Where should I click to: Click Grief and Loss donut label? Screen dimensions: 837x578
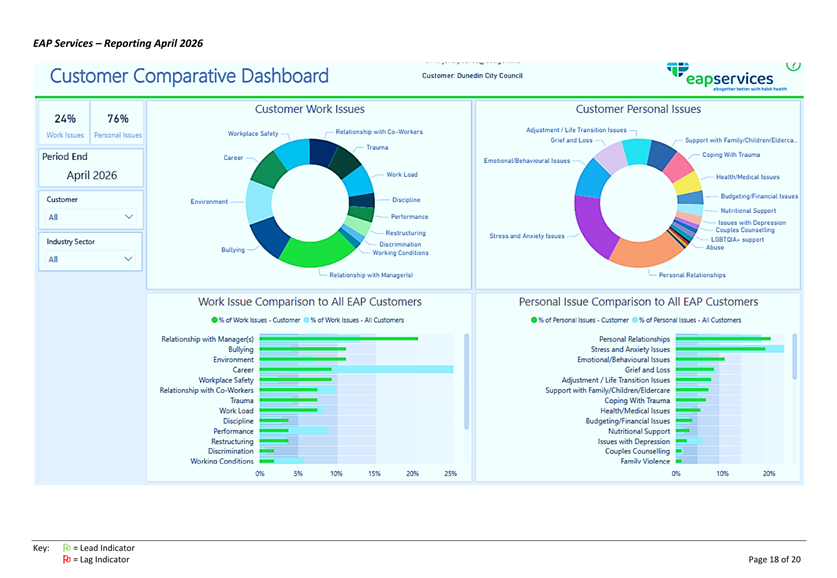point(571,140)
